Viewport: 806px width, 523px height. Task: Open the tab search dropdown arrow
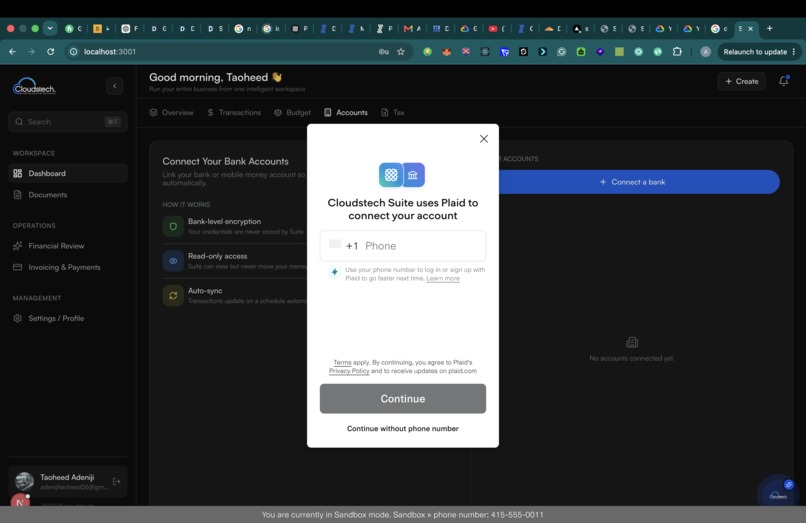click(50, 28)
